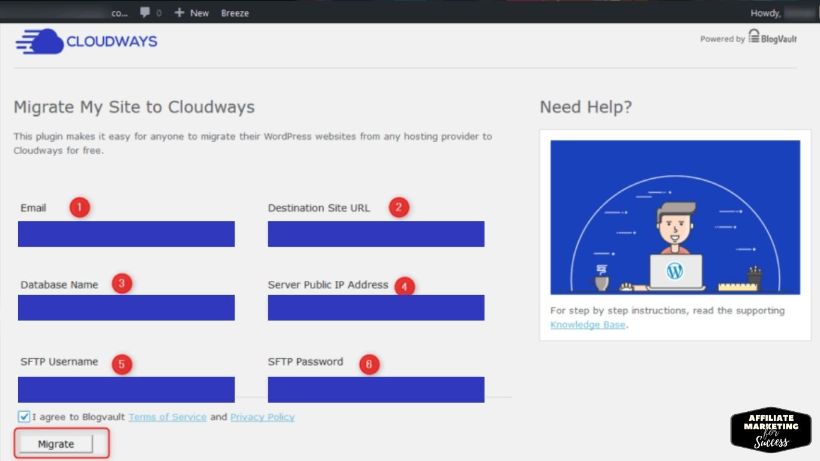Viewport: 820px width, 461px height.
Task: Click the 'Migrate My Site to Cloudways' heading
Action: tap(134, 107)
